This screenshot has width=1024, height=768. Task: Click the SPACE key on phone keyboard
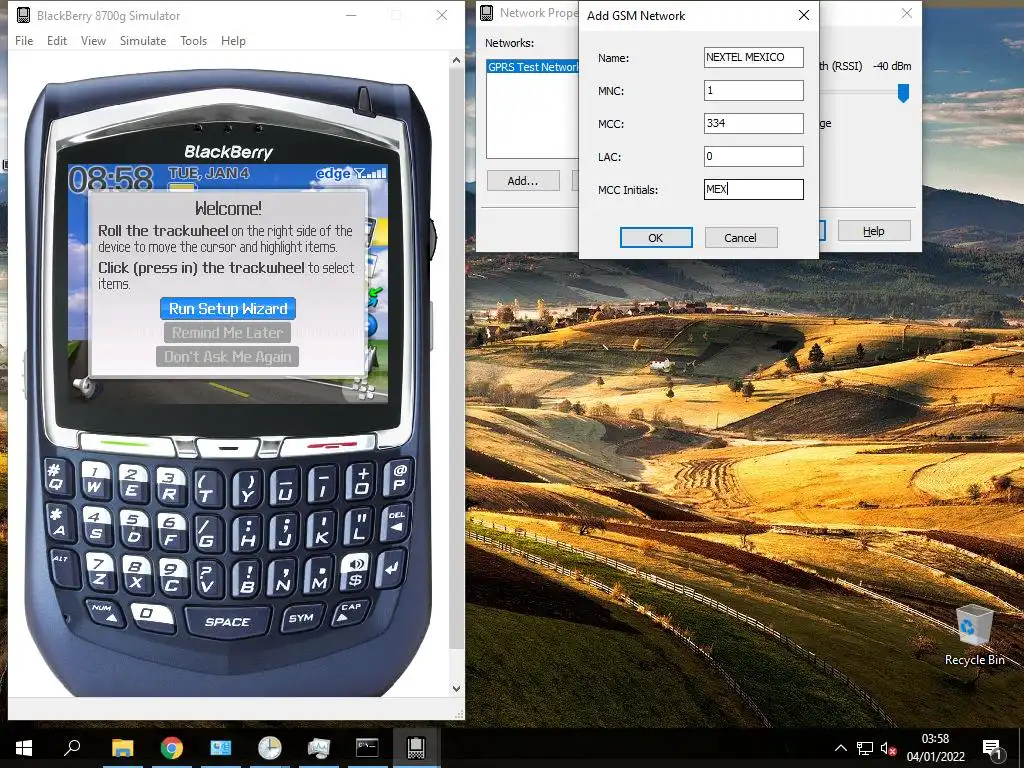227,621
